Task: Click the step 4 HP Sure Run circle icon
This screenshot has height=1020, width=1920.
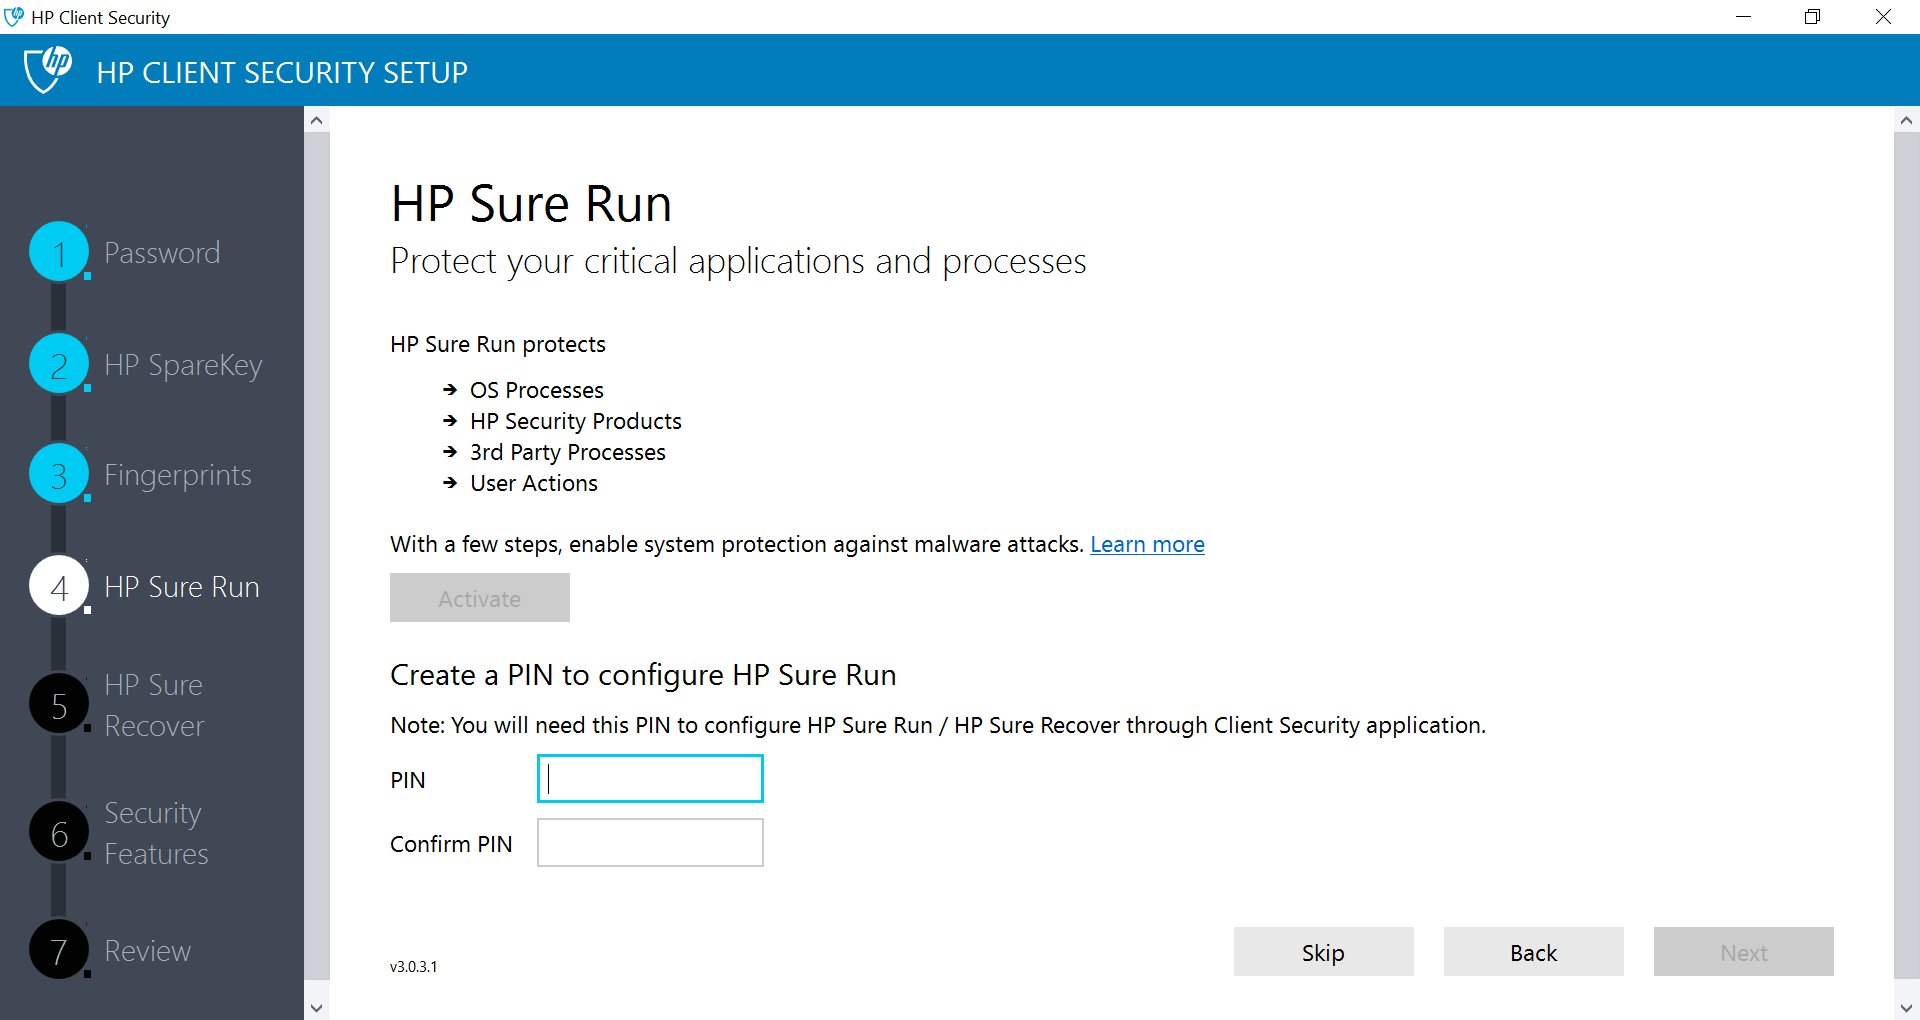Action: point(59,586)
